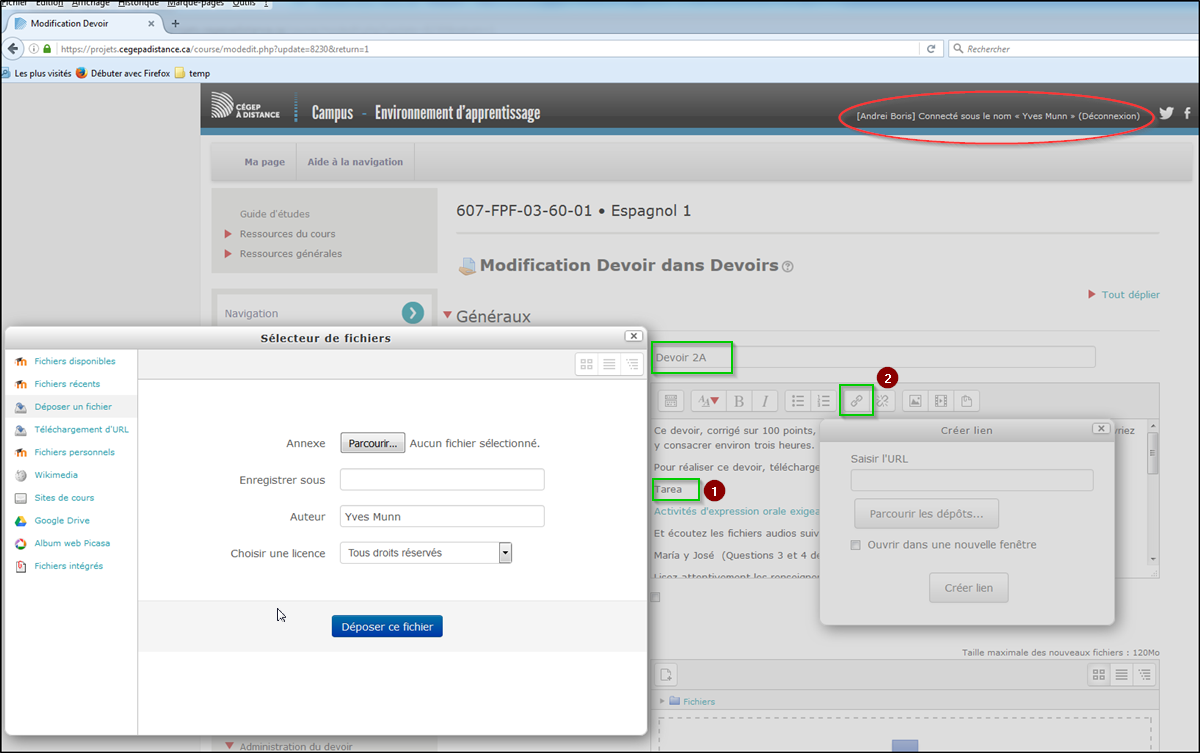Screen dimensions: 1200x753
Task: Toggle bold formatting in the editor
Action: pos(739,401)
